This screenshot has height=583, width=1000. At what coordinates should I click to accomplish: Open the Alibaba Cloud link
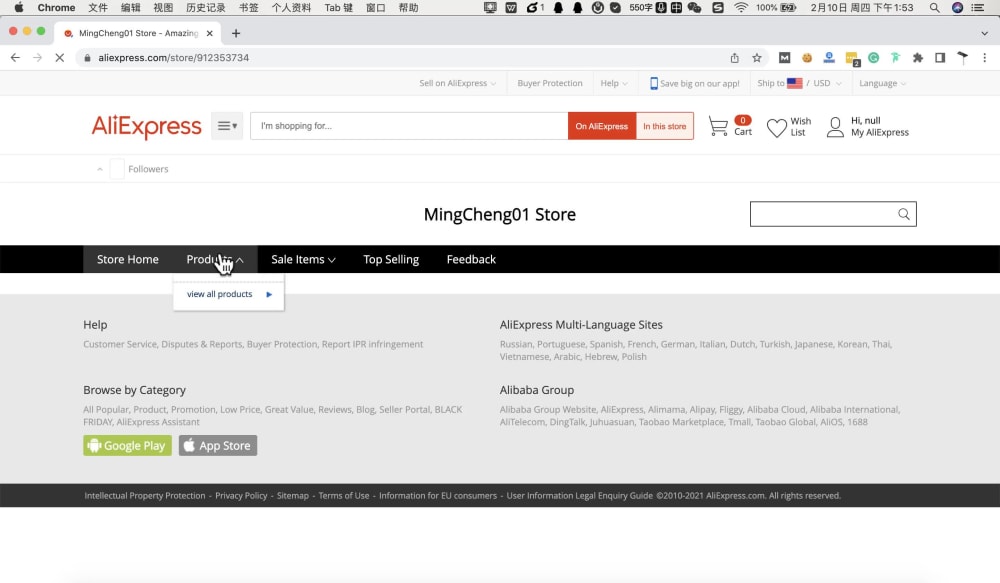776,410
